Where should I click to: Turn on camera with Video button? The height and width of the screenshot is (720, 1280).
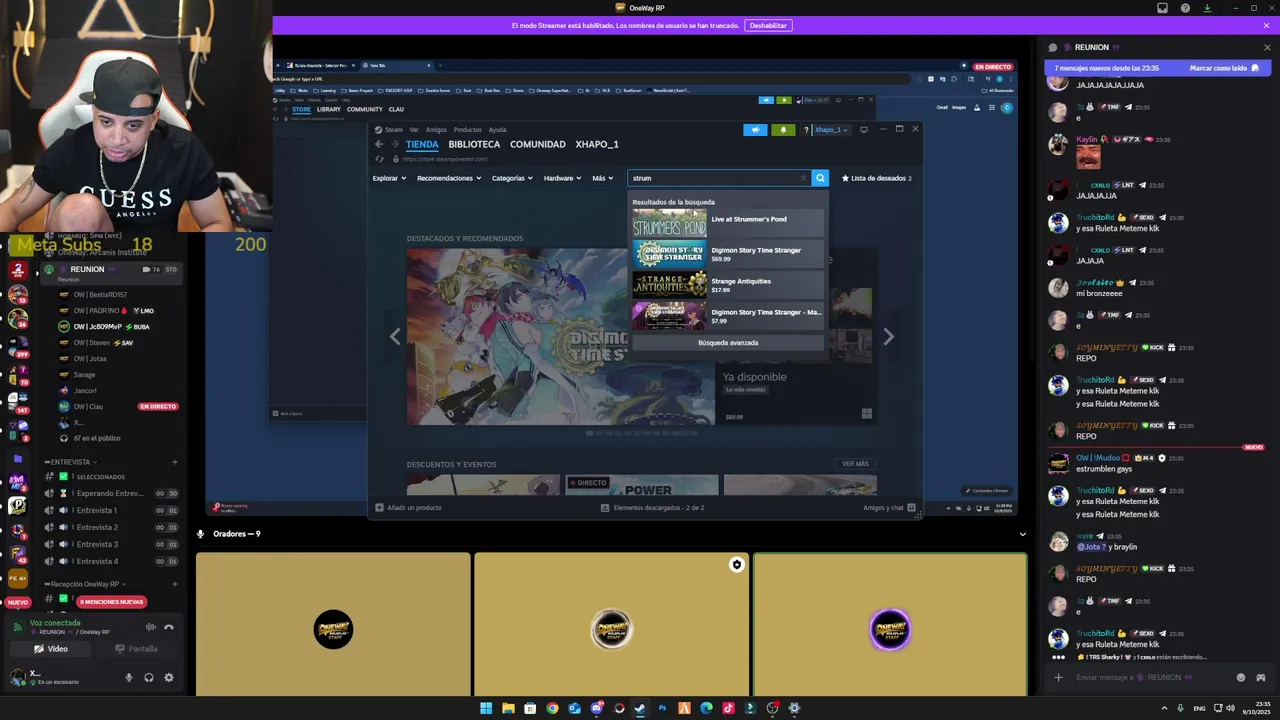tap(51, 649)
